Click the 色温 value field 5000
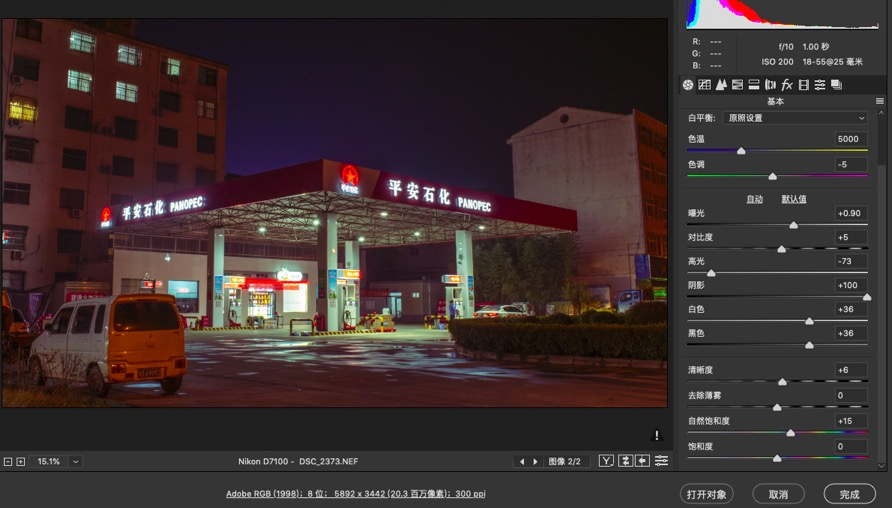The image size is (892, 508). pyautogui.click(x=851, y=139)
